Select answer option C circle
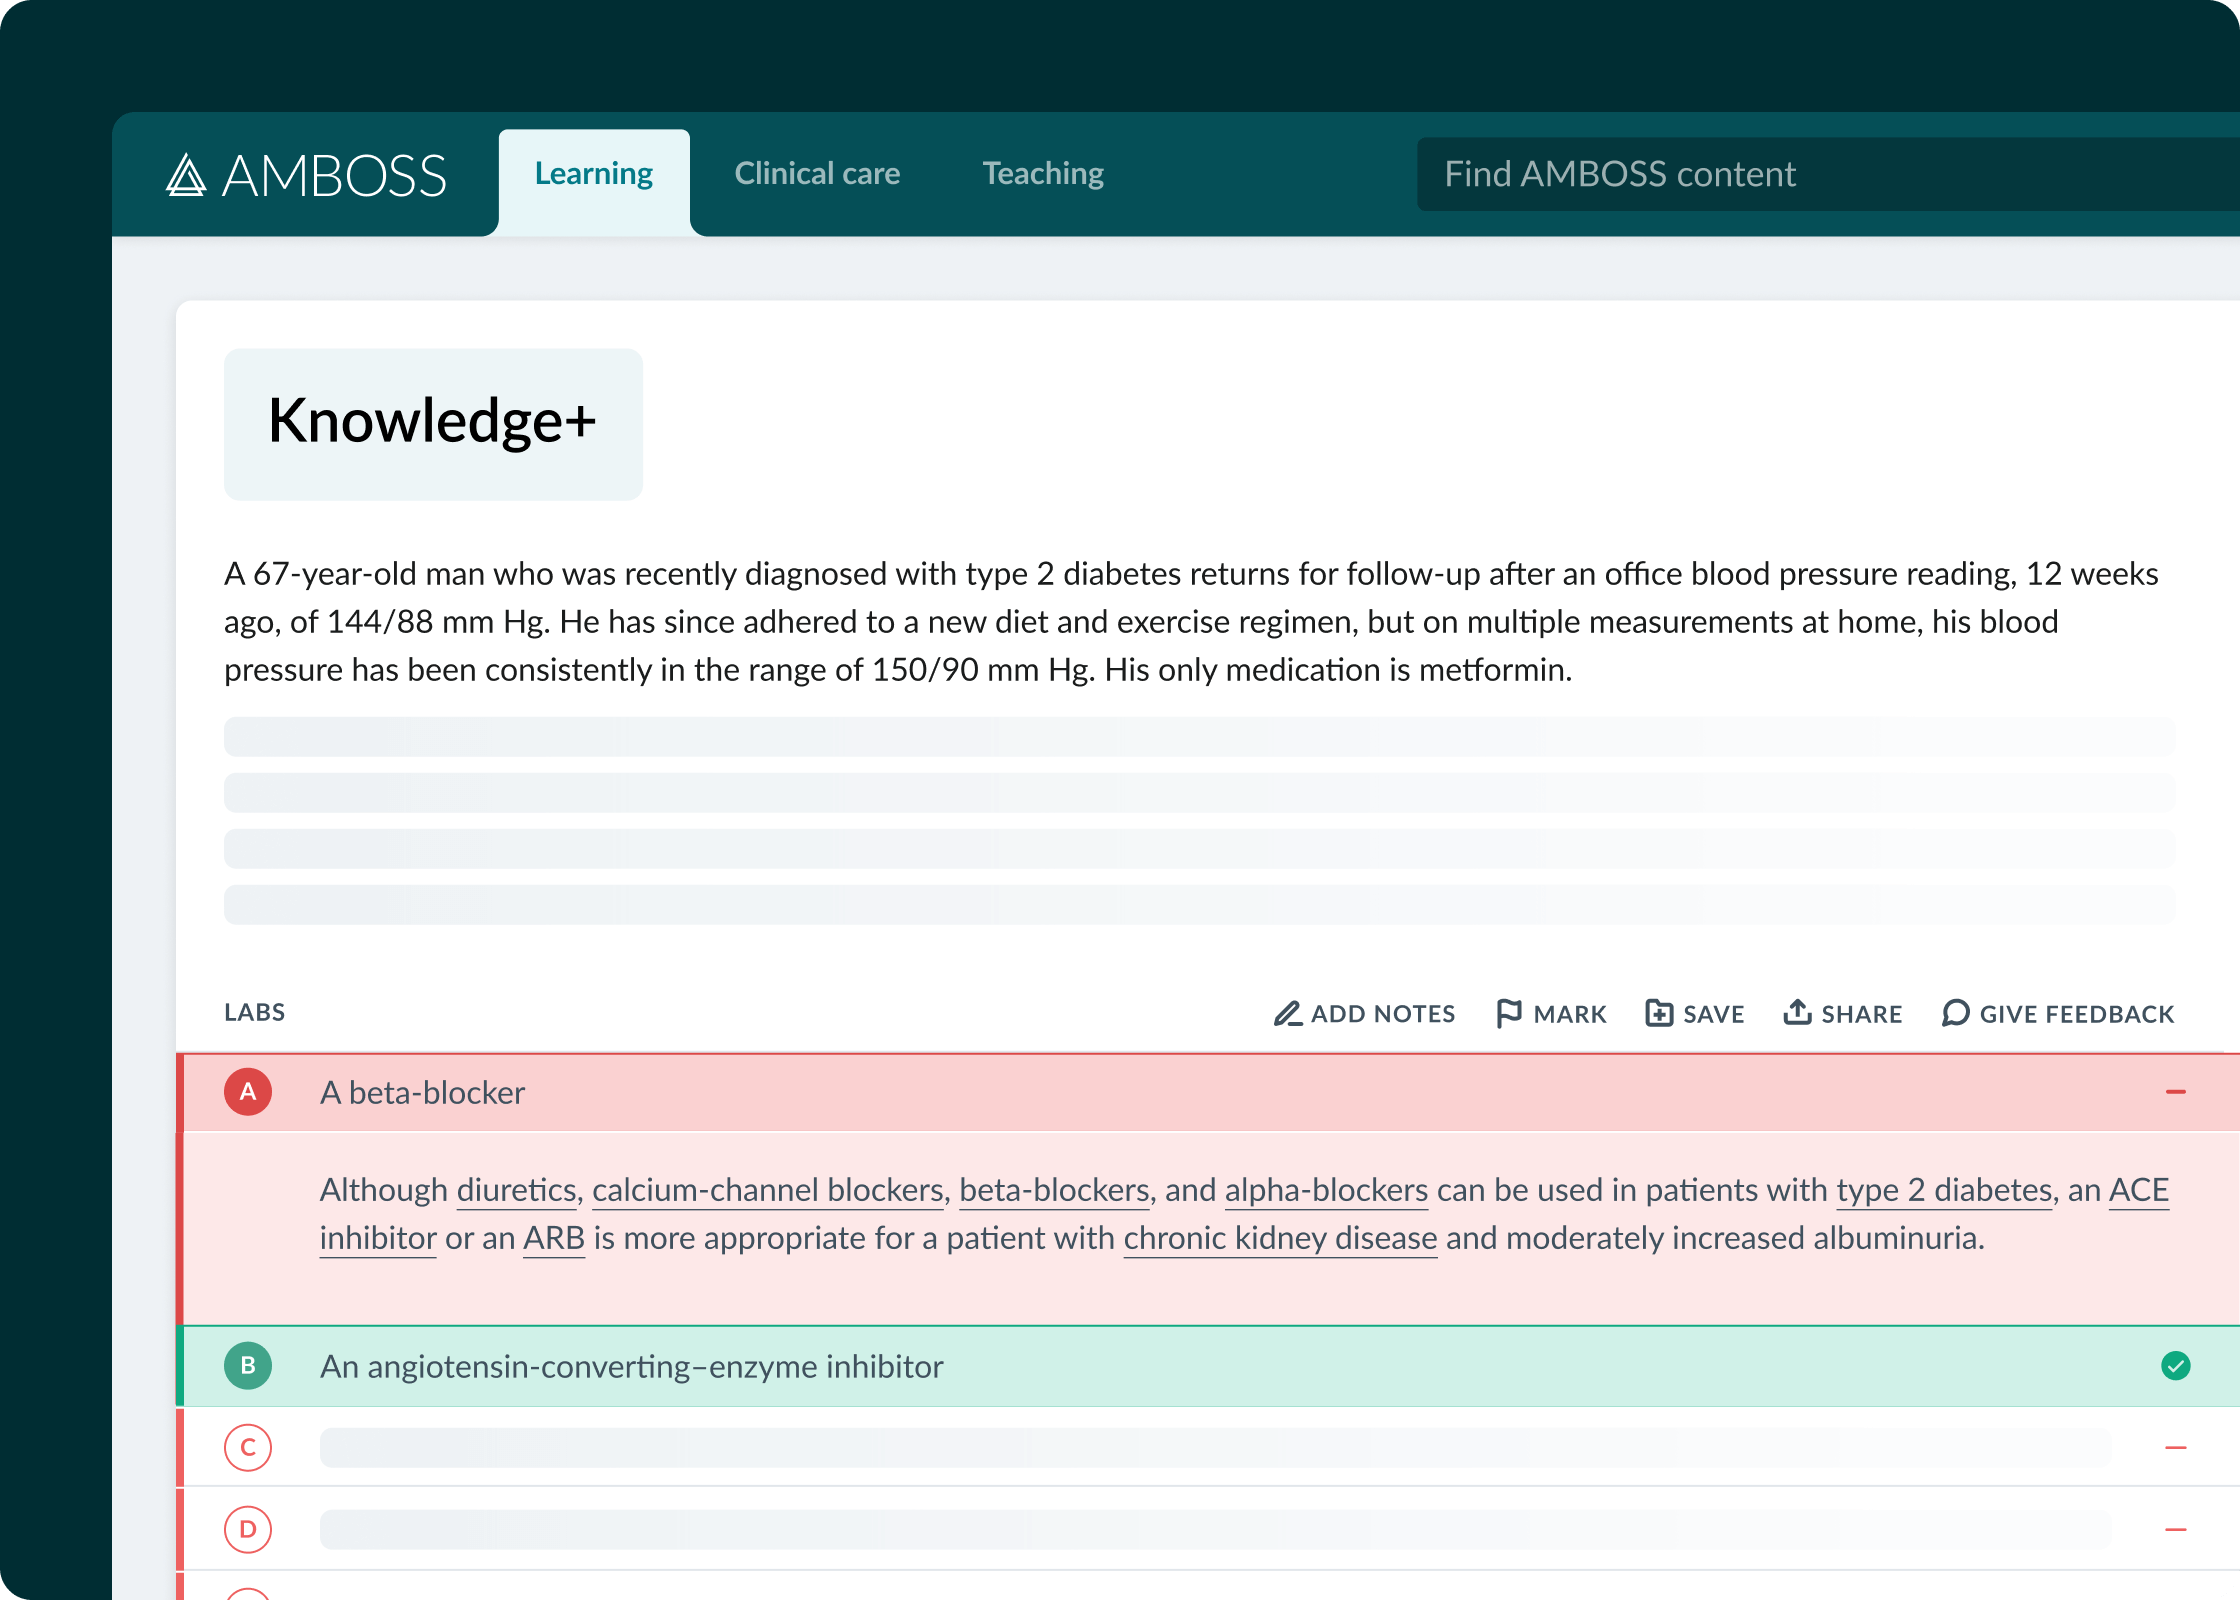Image resolution: width=2240 pixels, height=1600 pixels. coord(248,1448)
